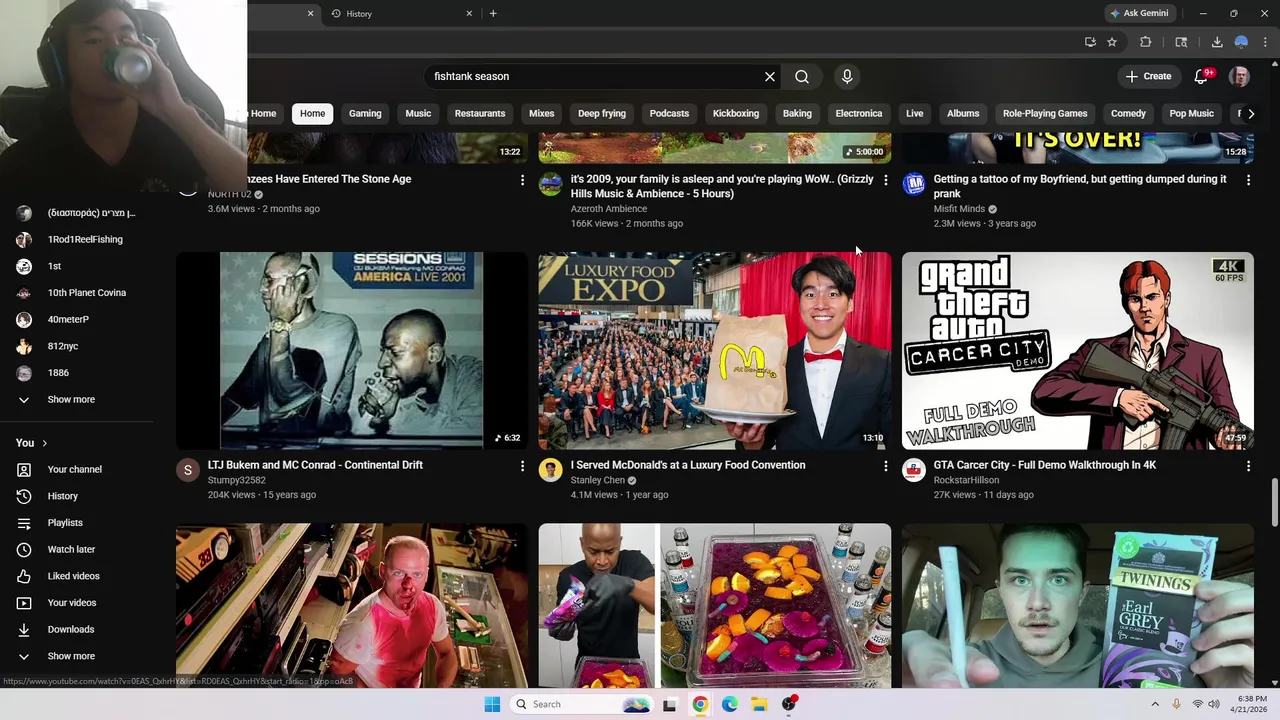Click the Windows taskbar Search box
This screenshot has width=1280, height=720.
point(582,704)
